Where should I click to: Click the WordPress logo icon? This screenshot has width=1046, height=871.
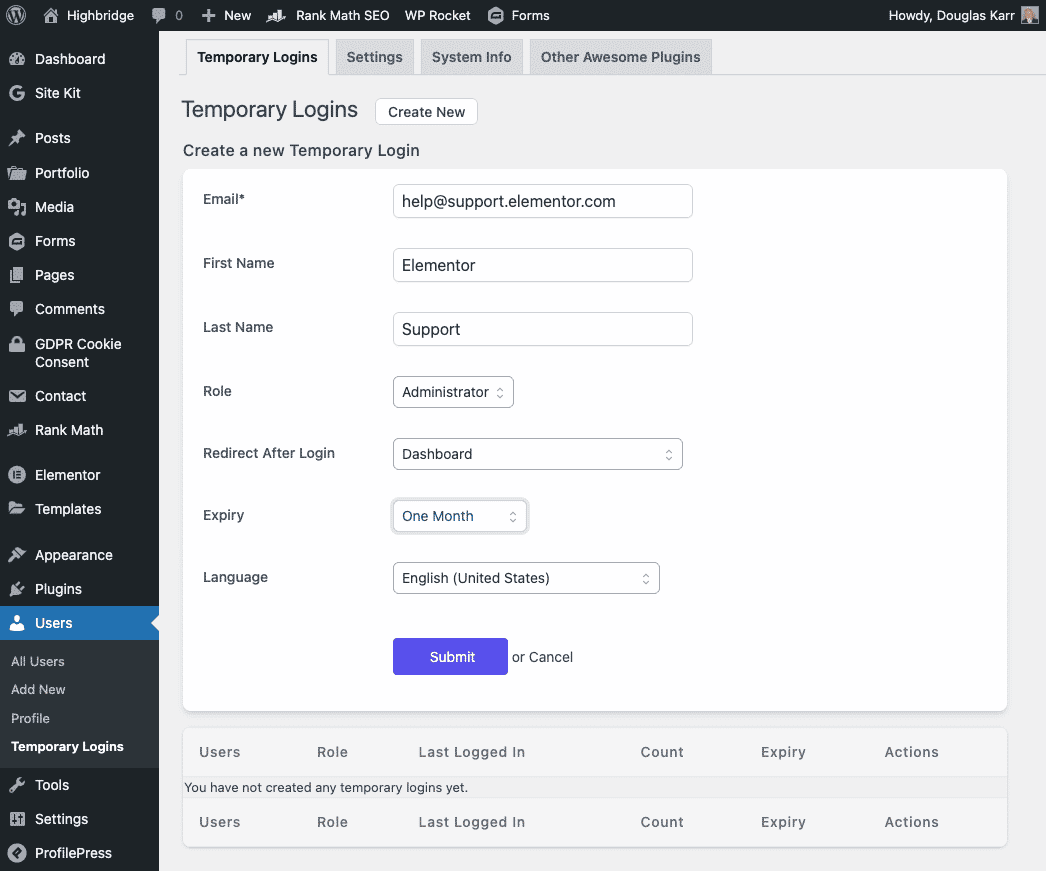click(16, 15)
